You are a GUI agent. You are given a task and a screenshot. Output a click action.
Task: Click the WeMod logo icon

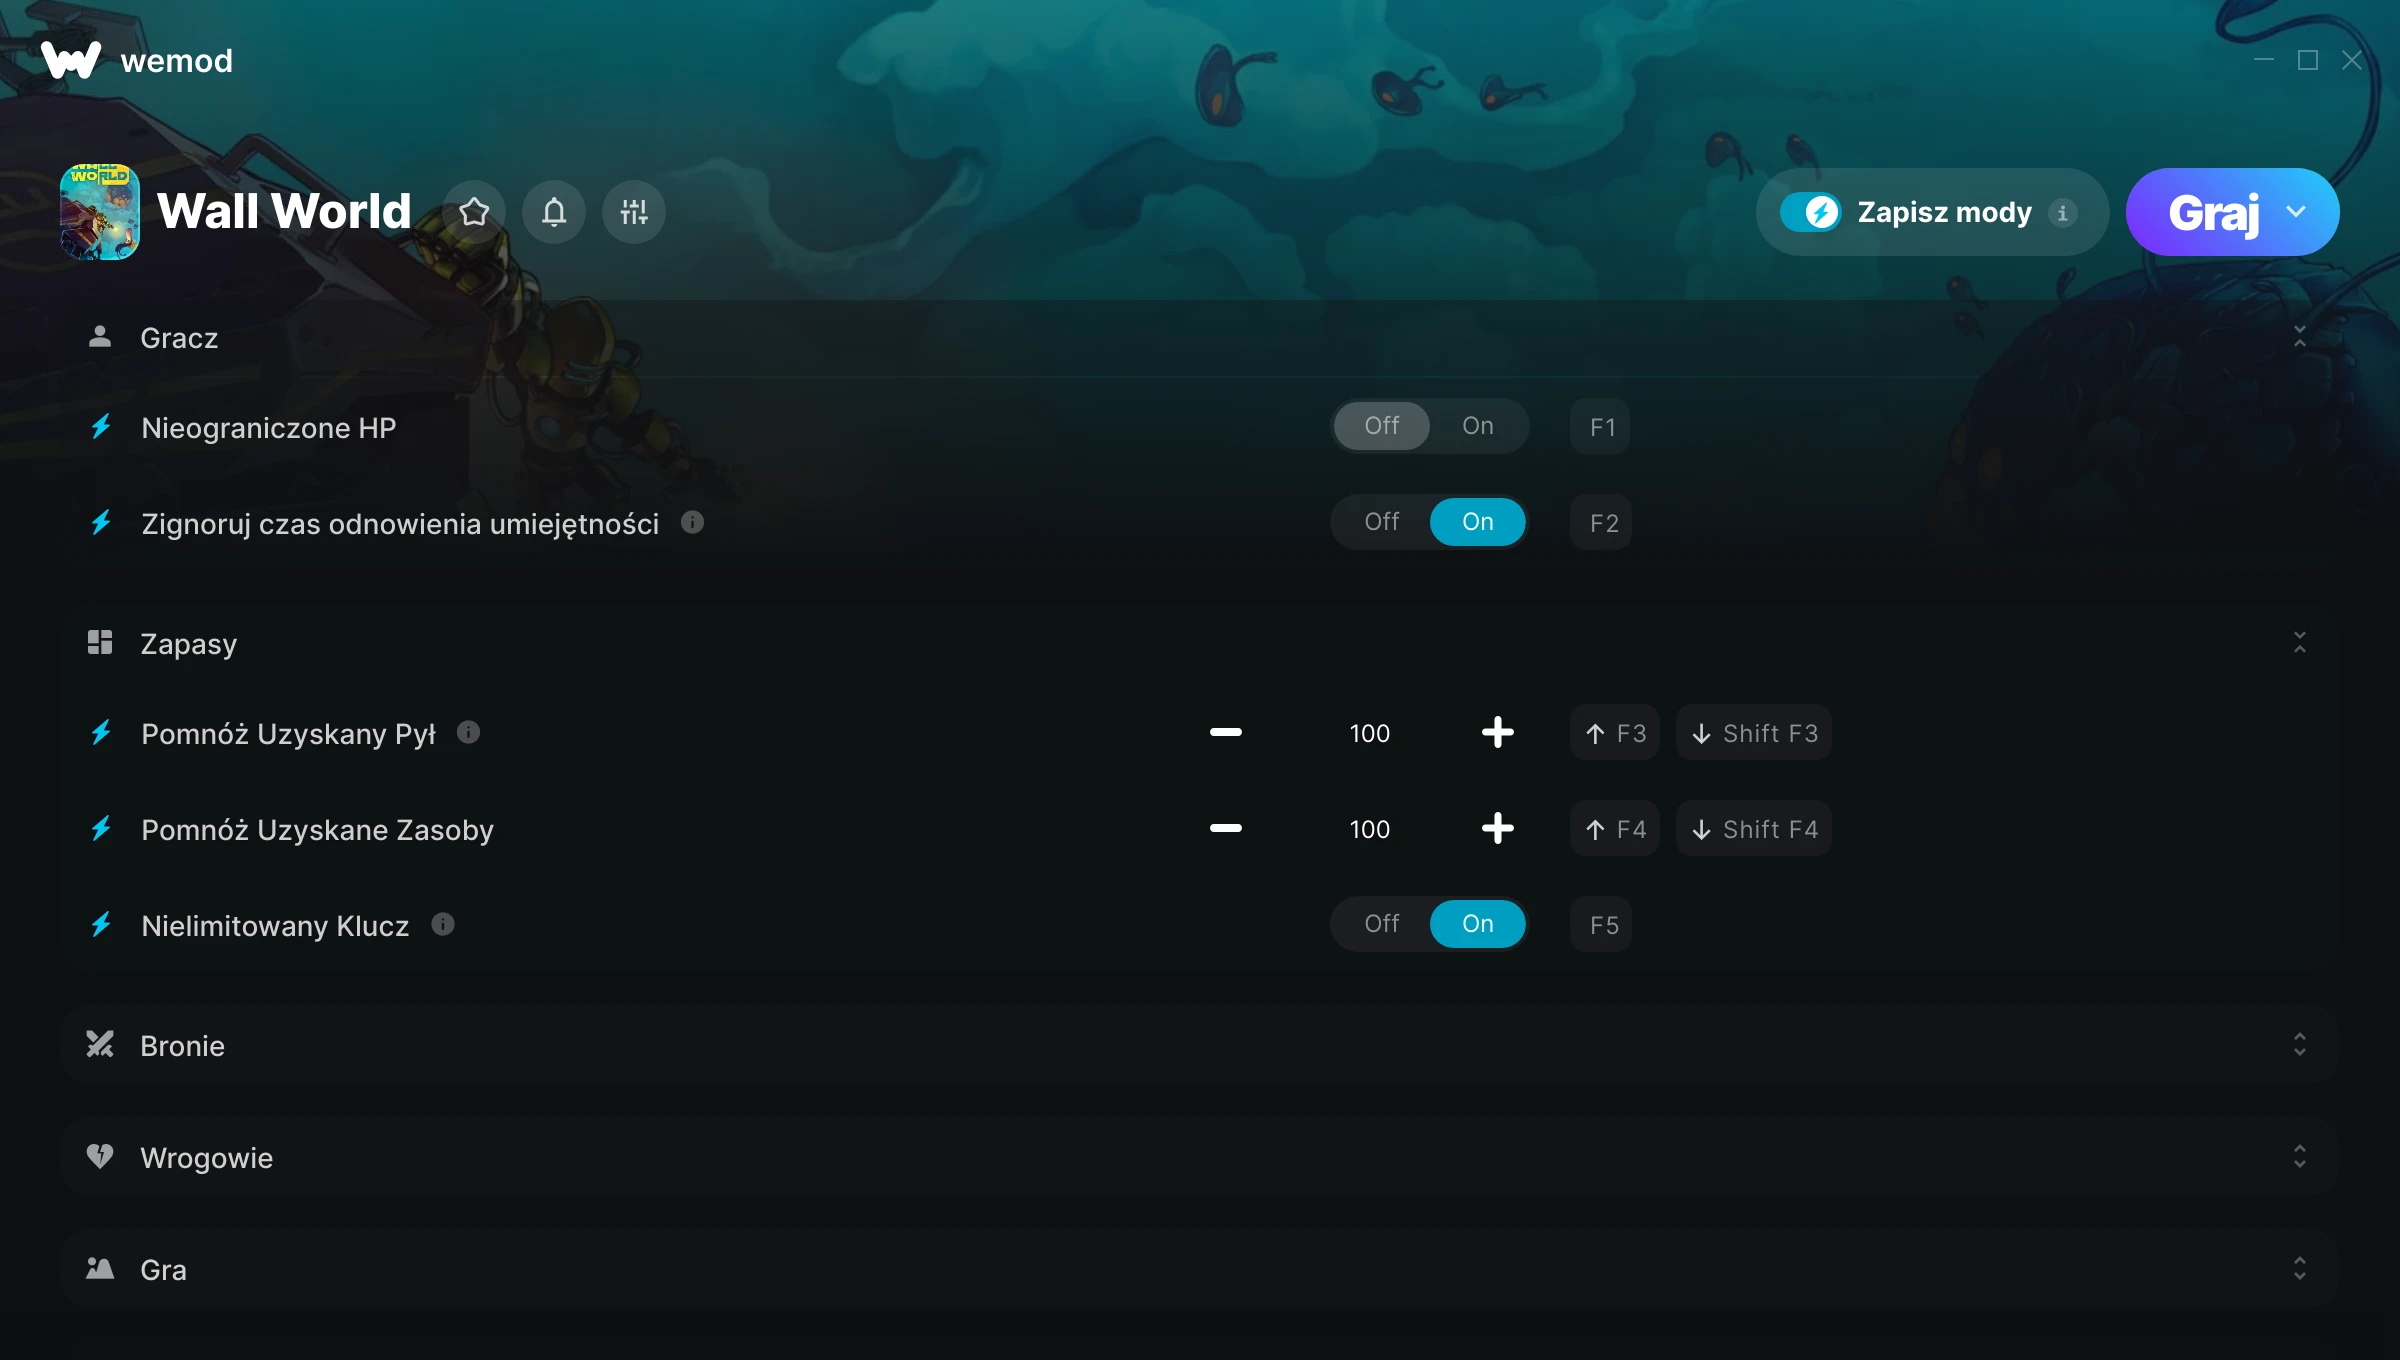tap(71, 60)
